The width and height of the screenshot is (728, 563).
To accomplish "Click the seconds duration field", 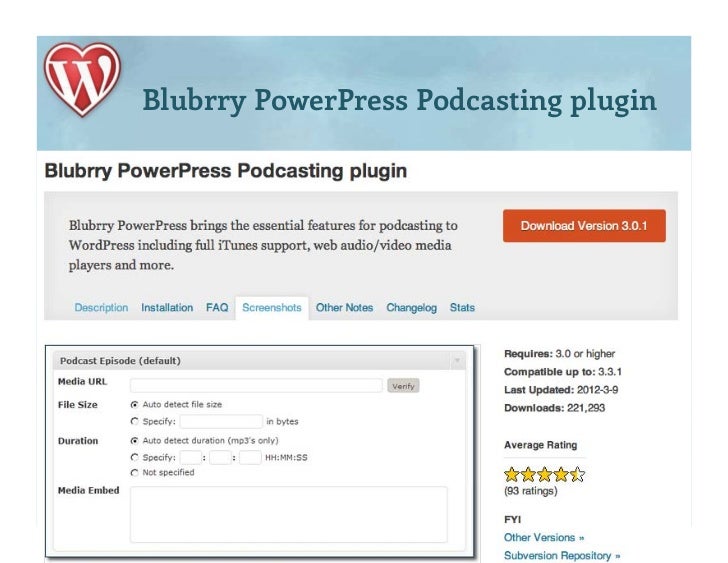I will click(x=250, y=458).
